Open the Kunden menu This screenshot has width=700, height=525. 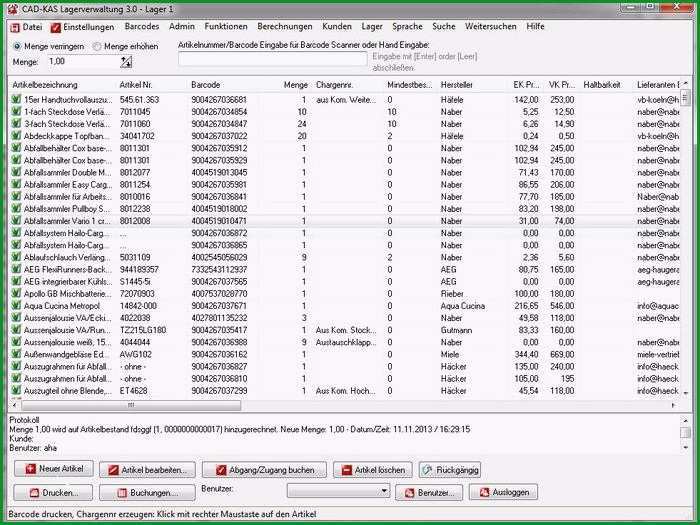(x=337, y=27)
